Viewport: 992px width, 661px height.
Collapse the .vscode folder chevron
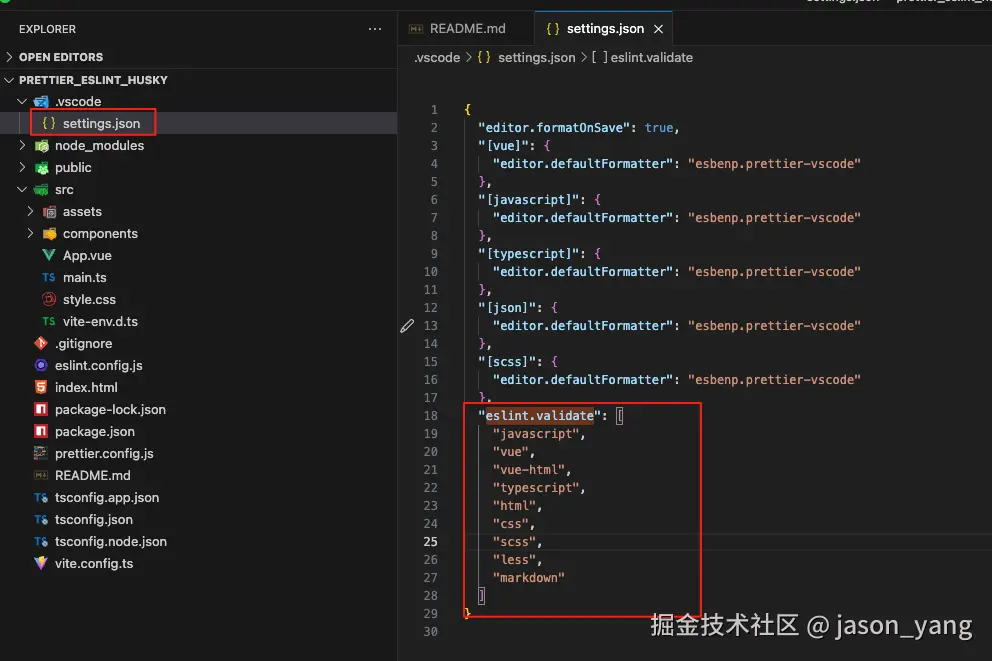(22, 101)
